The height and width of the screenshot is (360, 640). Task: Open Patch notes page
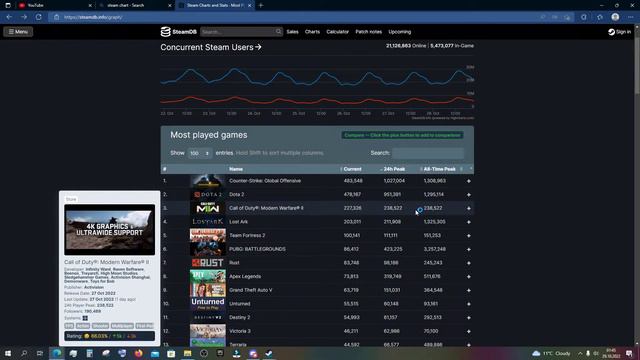369,32
